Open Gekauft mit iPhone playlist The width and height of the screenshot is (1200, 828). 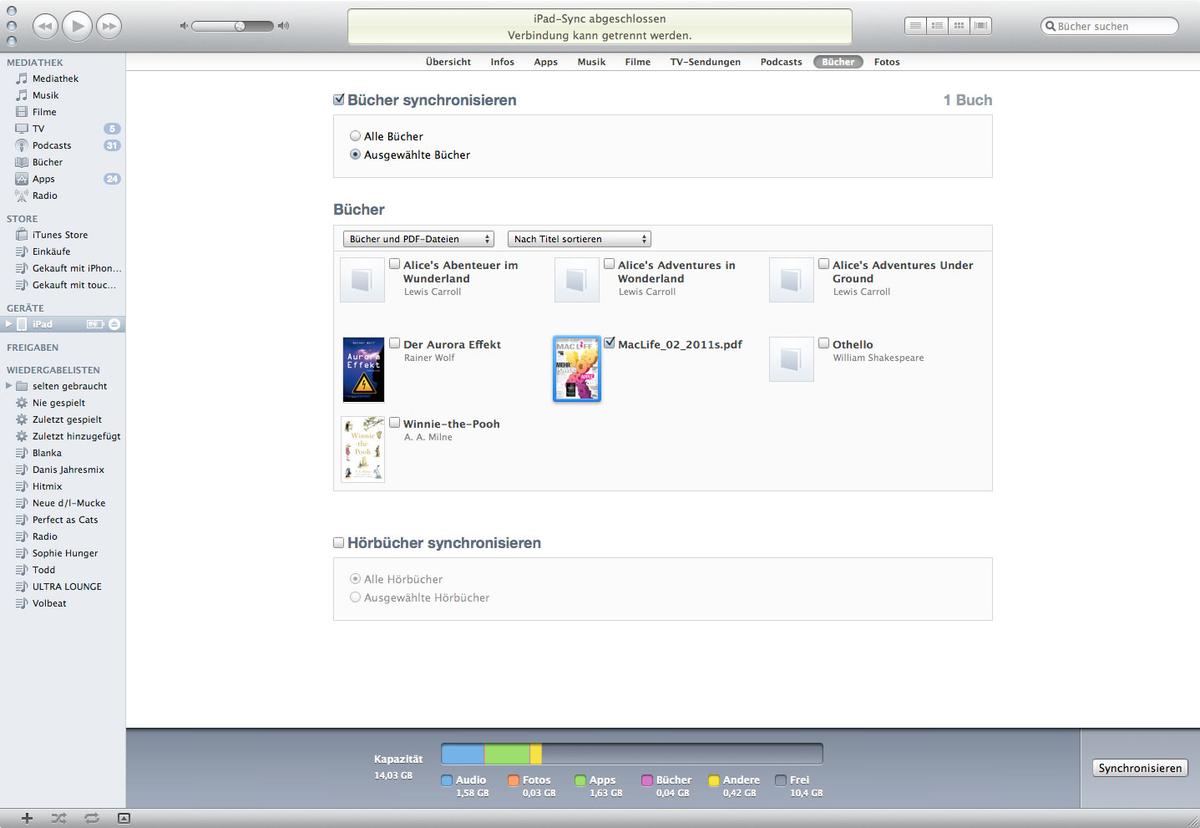76,268
